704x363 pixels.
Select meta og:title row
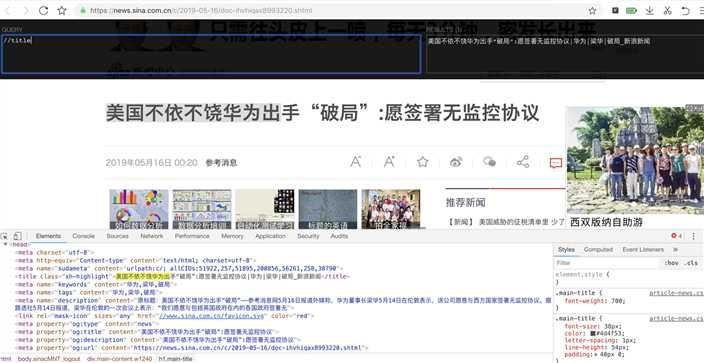tap(146, 332)
